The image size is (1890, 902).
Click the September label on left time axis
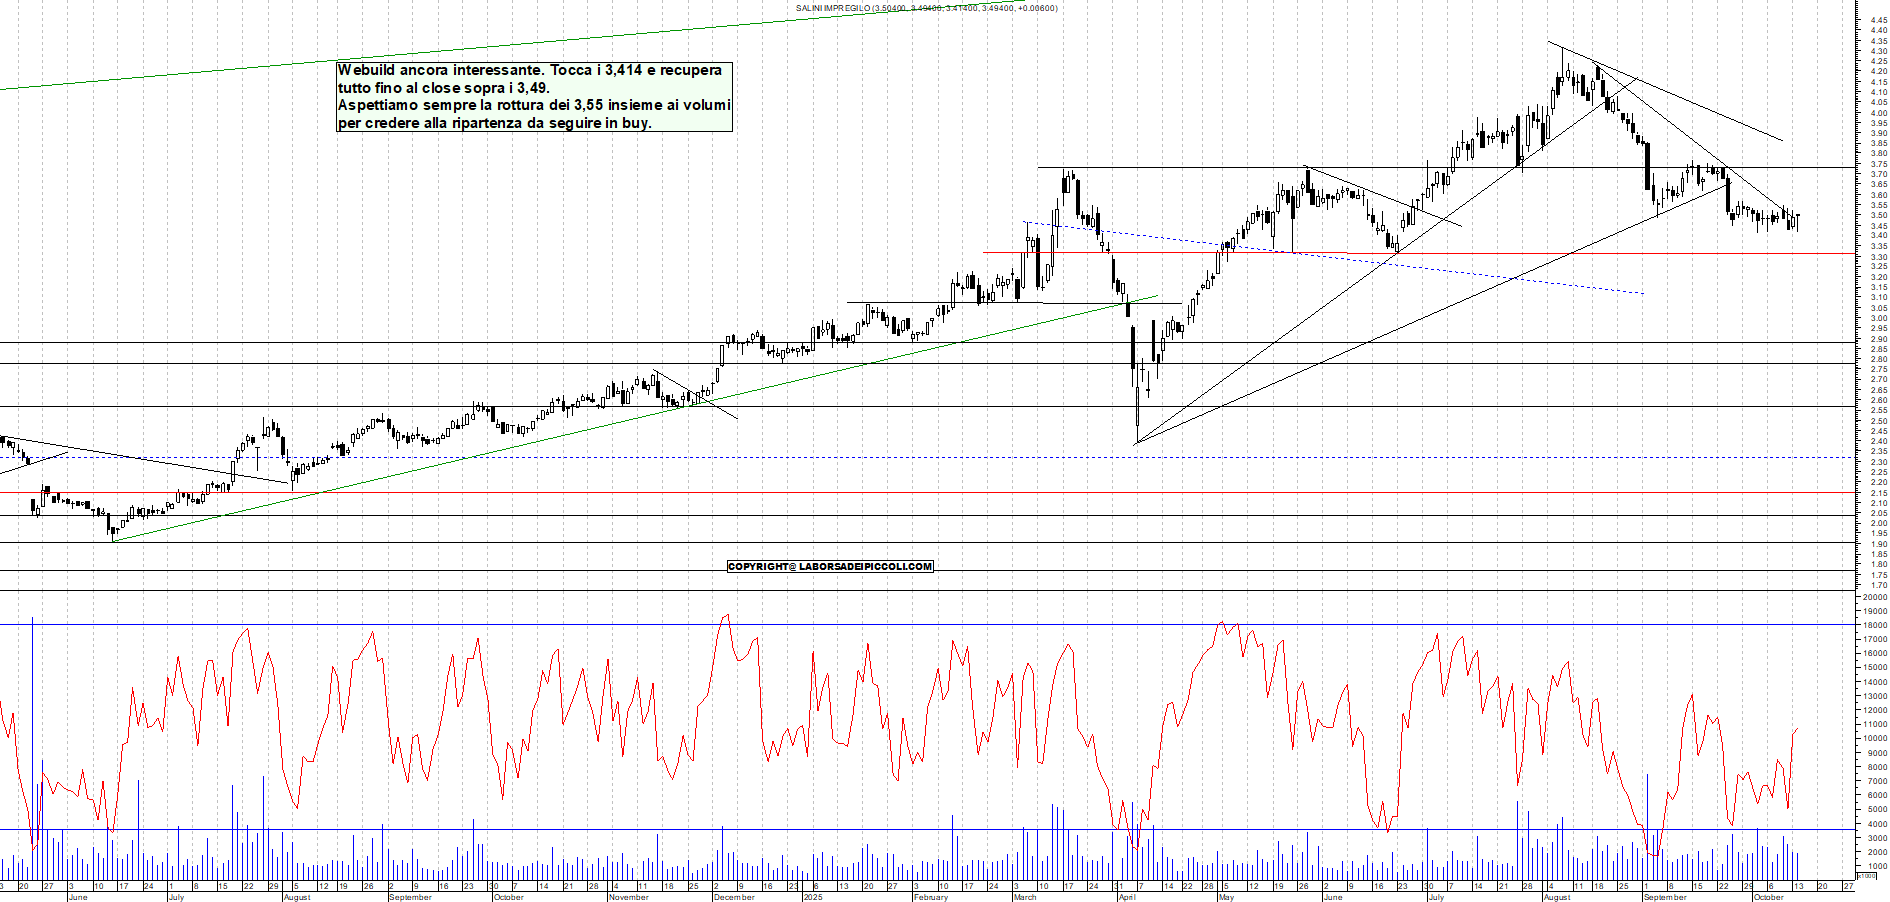click(x=409, y=897)
